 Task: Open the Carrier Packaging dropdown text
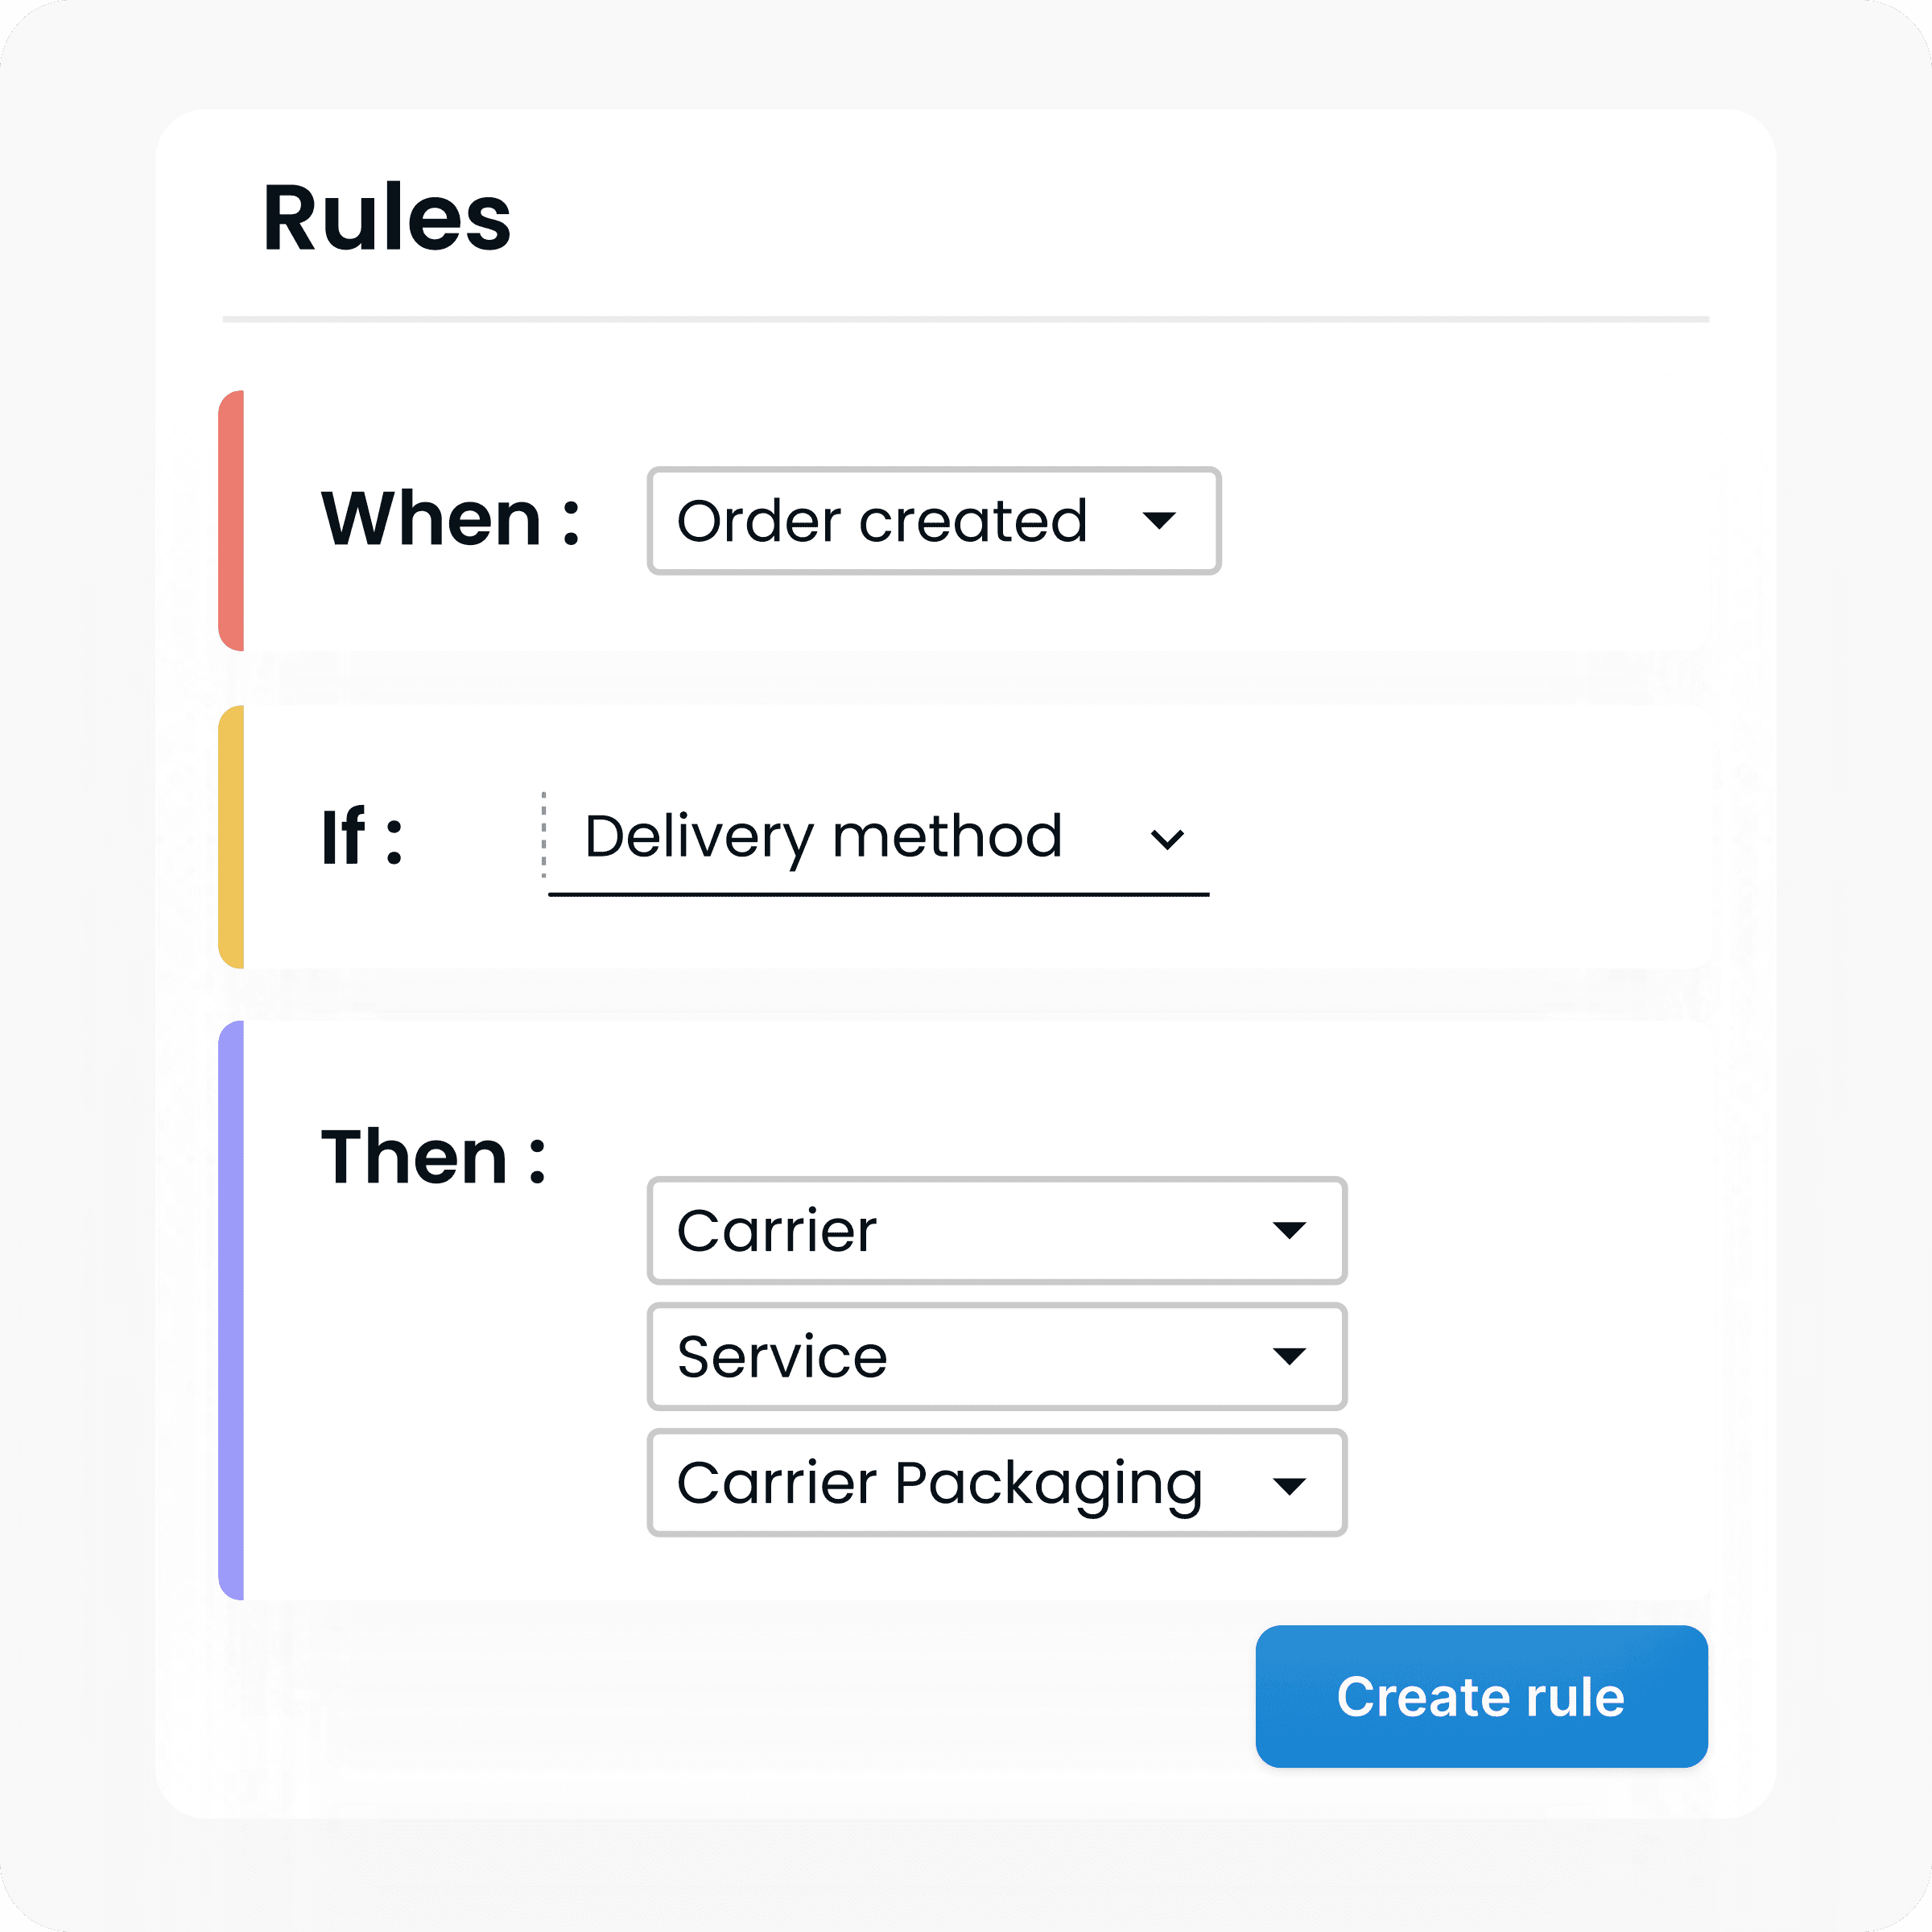click(x=939, y=1483)
